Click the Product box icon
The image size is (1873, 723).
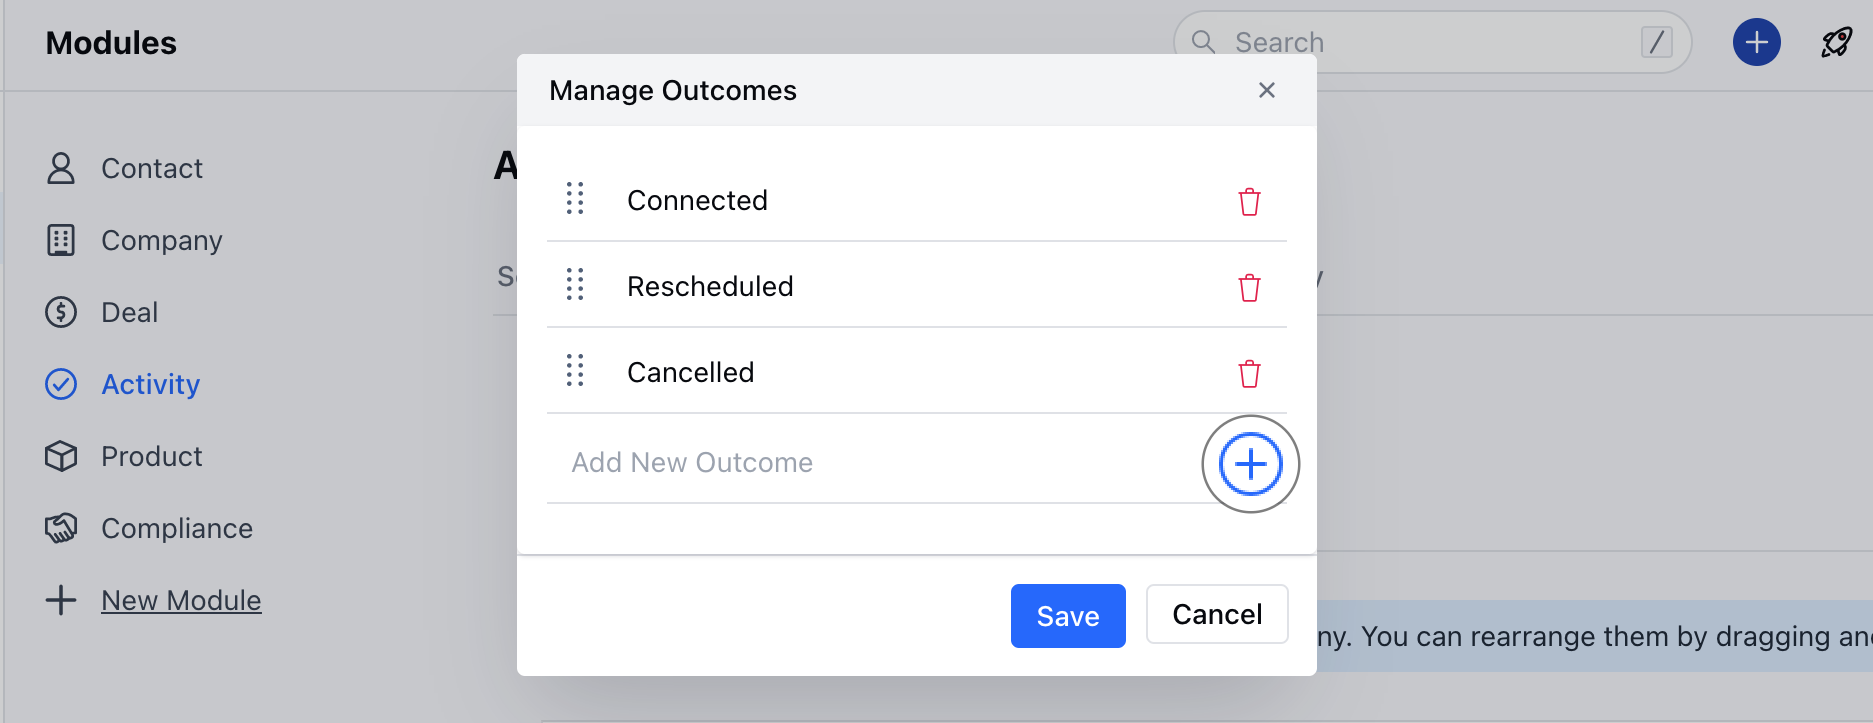61,456
